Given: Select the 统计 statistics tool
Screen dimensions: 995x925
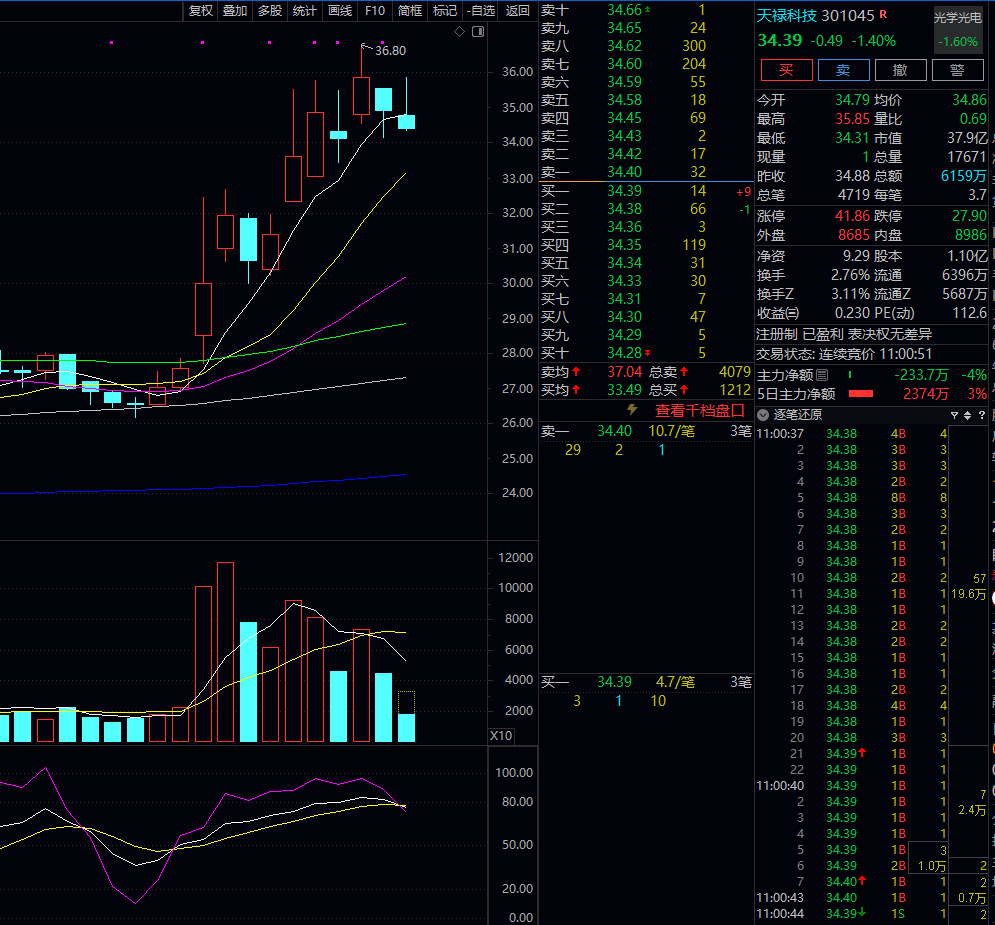Looking at the screenshot, I should tap(305, 11).
